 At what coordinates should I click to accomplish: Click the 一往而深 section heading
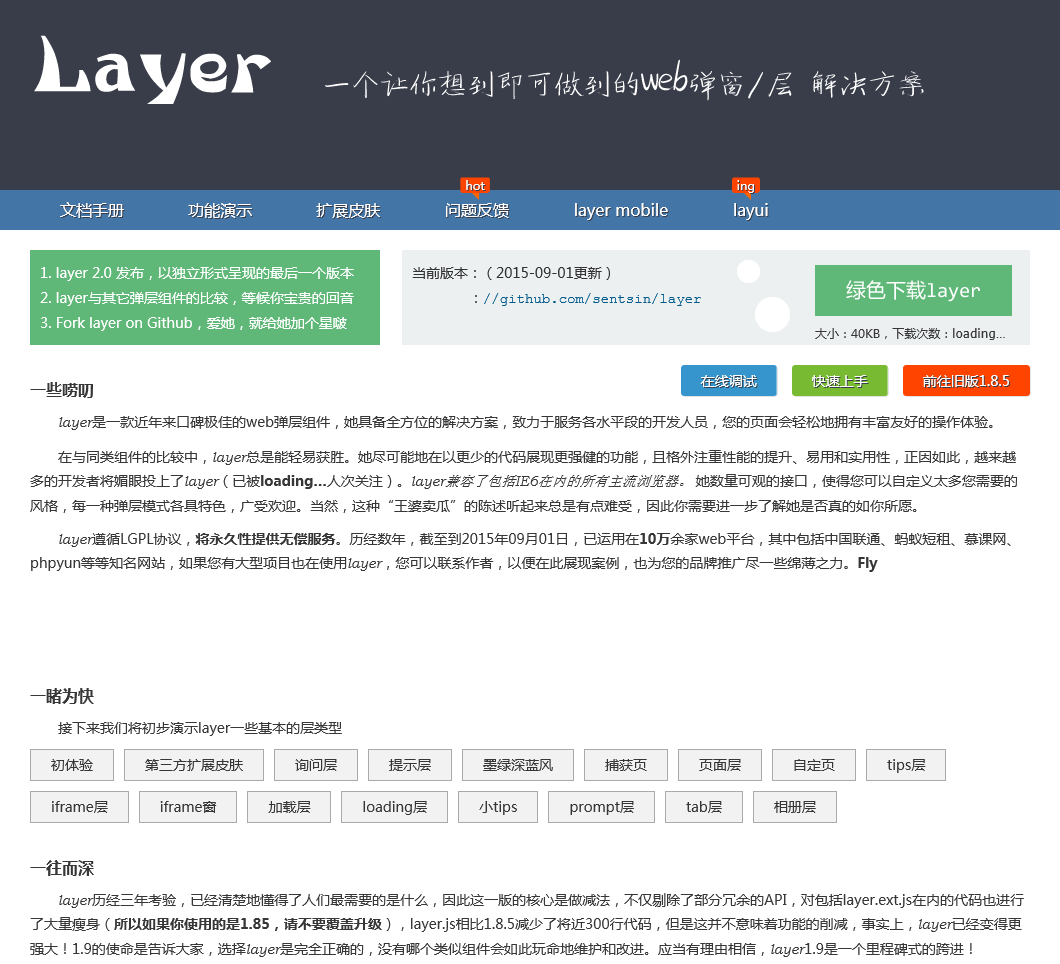pyautogui.click(x=62, y=869)
